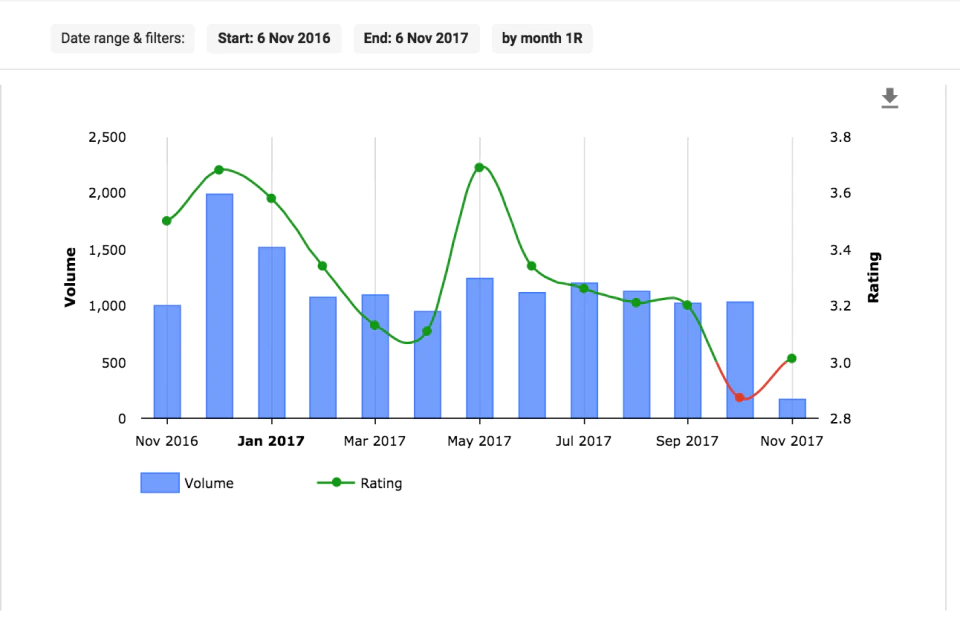Click the Nov 2016 volume bar
Viewport: 960px width, 633px height.
[x=167, y=362]
